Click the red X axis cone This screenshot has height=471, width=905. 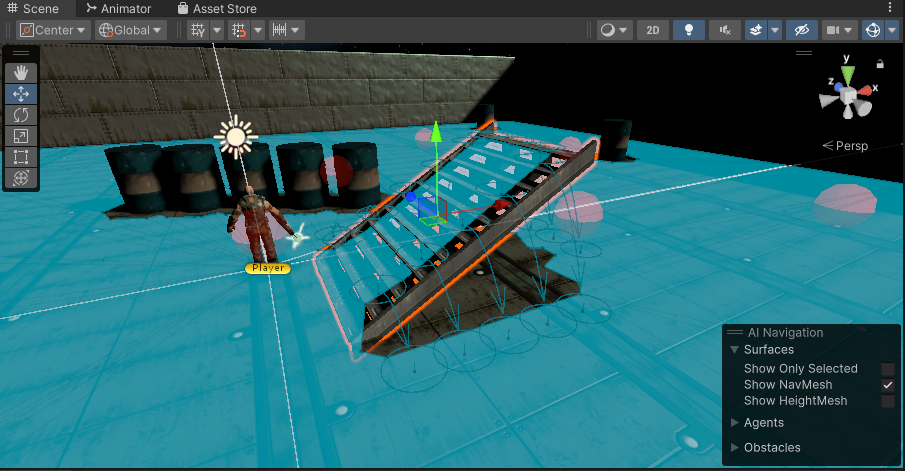[x=864, y=91]
